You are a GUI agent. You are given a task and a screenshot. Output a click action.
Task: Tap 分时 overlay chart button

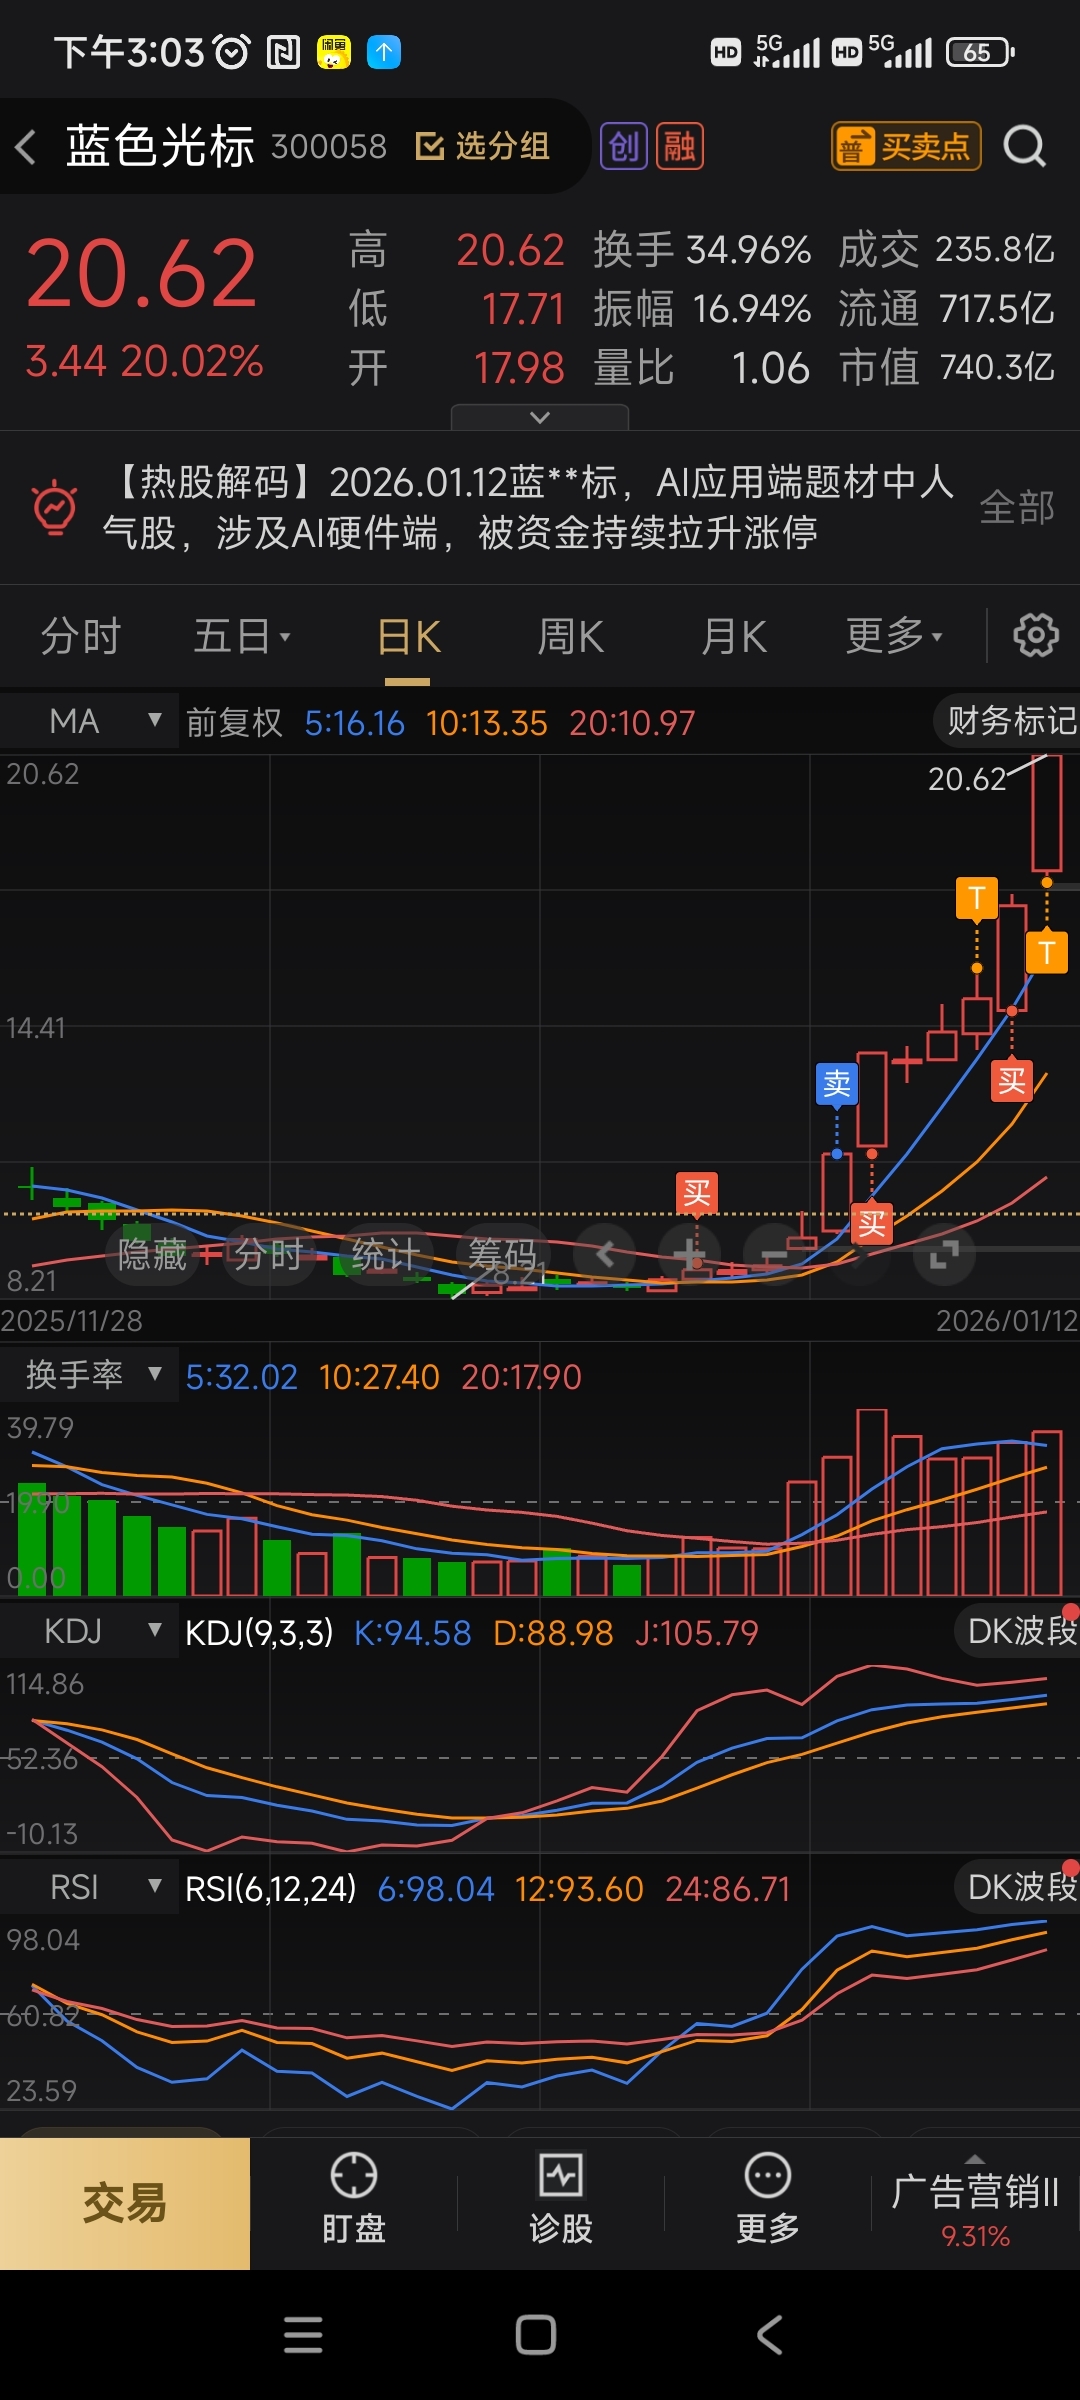tap(267, 1254)
